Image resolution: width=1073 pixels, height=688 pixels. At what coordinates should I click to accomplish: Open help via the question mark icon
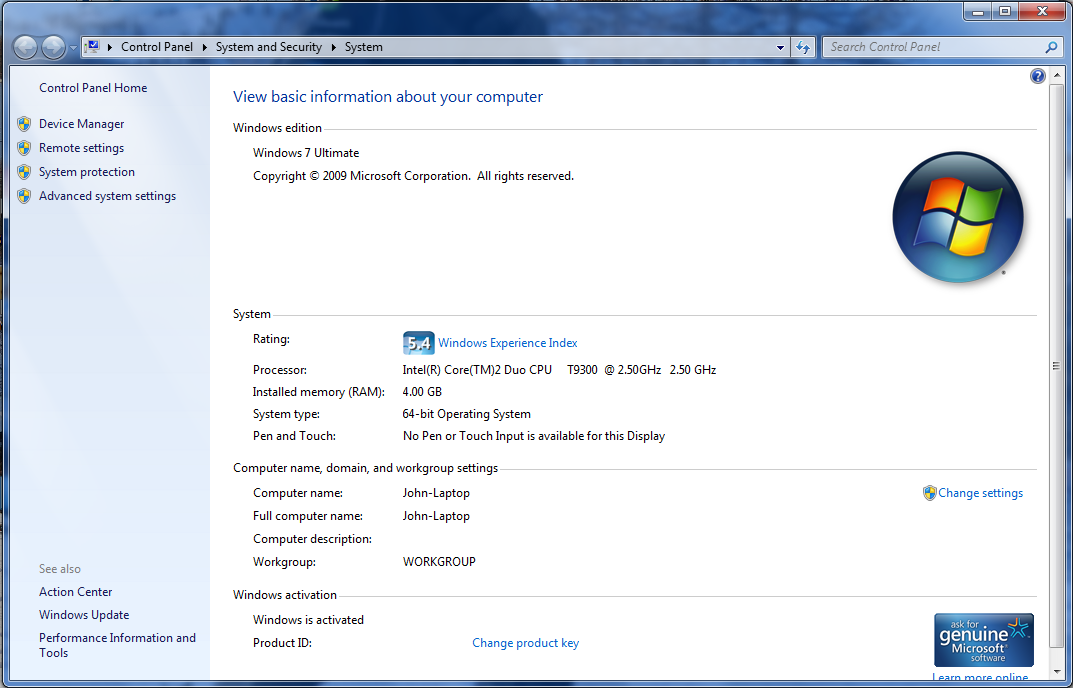click(x=1037, y=75)
